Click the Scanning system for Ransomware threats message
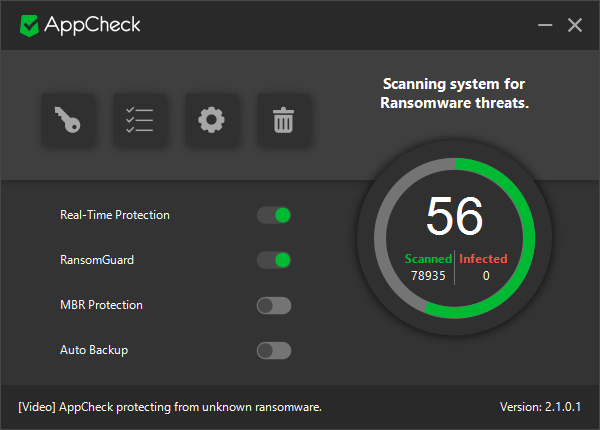 454,93
